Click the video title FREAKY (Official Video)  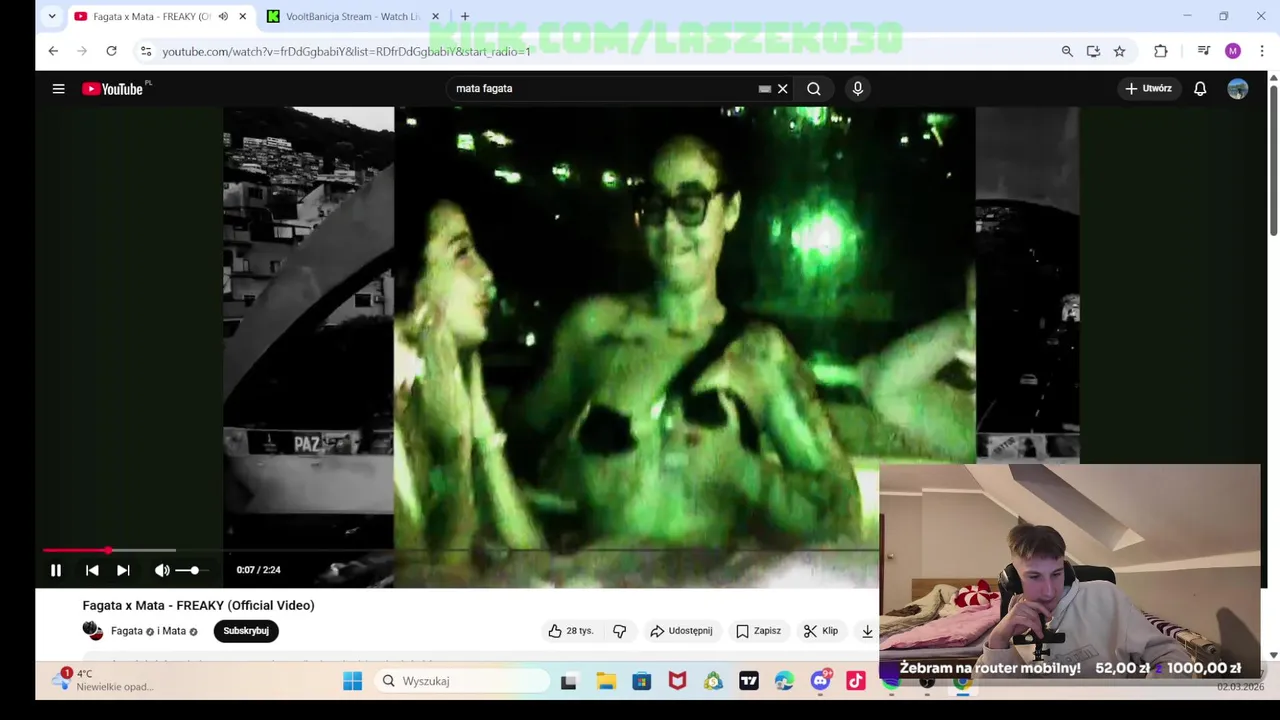[198, 605]
